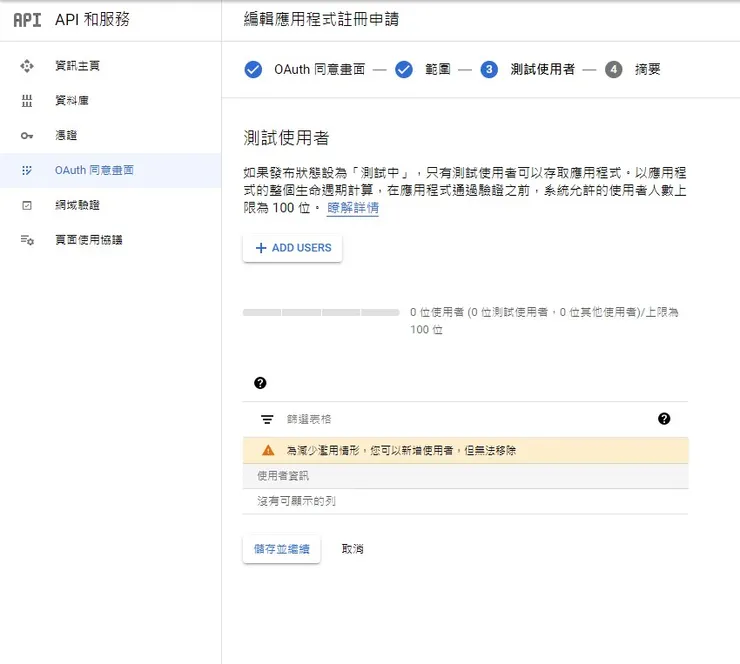Open 資訊主頁 dashboard icon in sidebar
The width and height of the screenshot is (740, 664).
[x=27, y=66]
